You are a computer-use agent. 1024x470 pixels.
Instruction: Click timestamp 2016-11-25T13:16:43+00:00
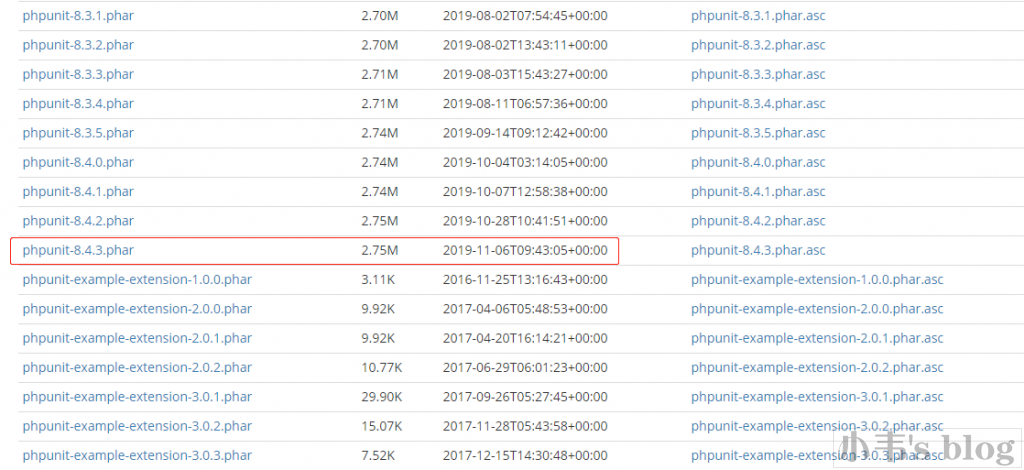tap(525, 280)
